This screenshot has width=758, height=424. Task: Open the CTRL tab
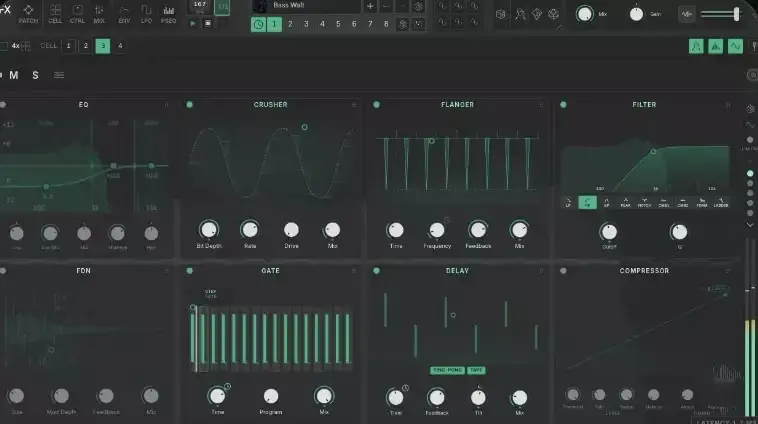point(77,14)
